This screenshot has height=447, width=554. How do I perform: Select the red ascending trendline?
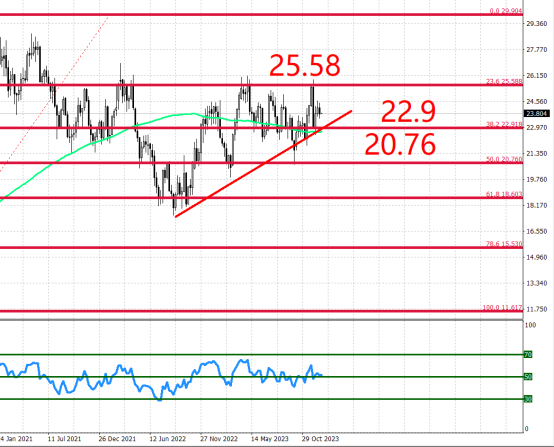coord(263,164)
